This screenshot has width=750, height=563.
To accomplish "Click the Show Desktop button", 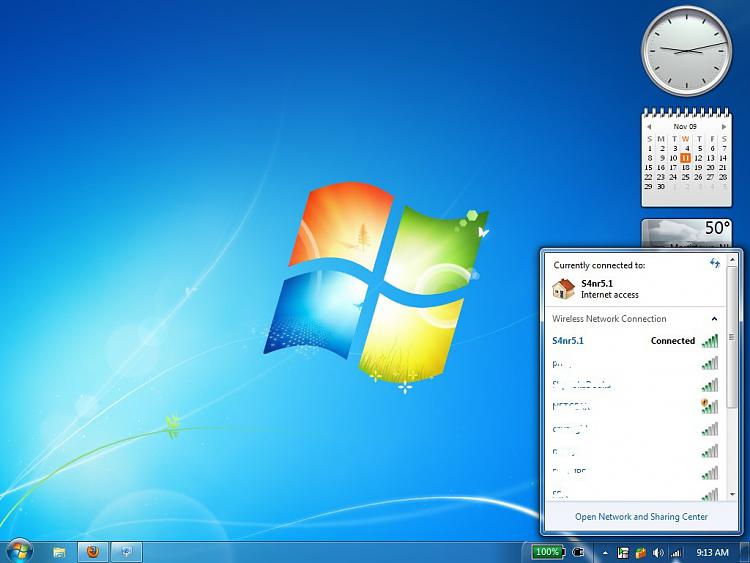I will pyautogui.click(x=745, y=552).
